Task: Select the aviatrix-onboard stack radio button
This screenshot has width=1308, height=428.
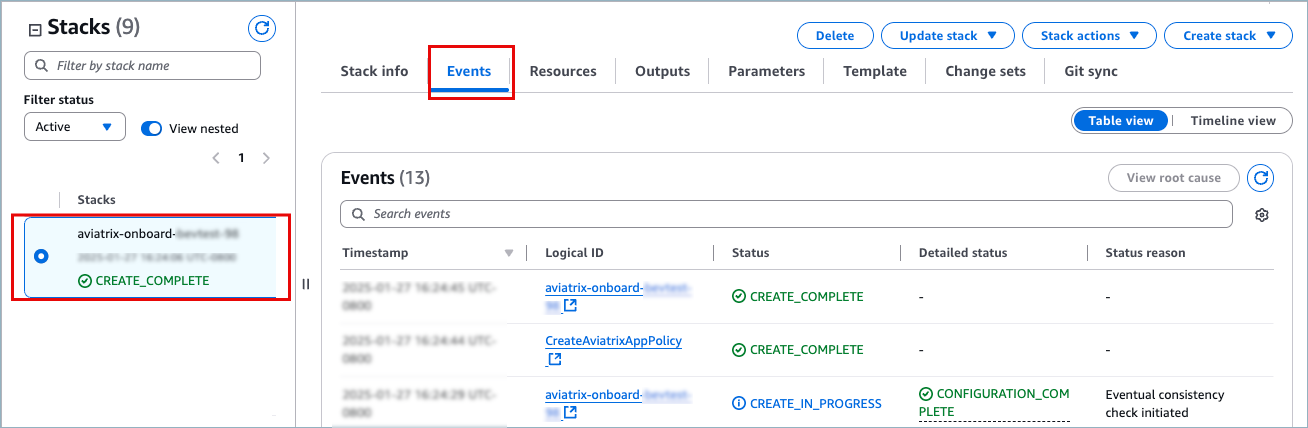Action: (41, 257)
